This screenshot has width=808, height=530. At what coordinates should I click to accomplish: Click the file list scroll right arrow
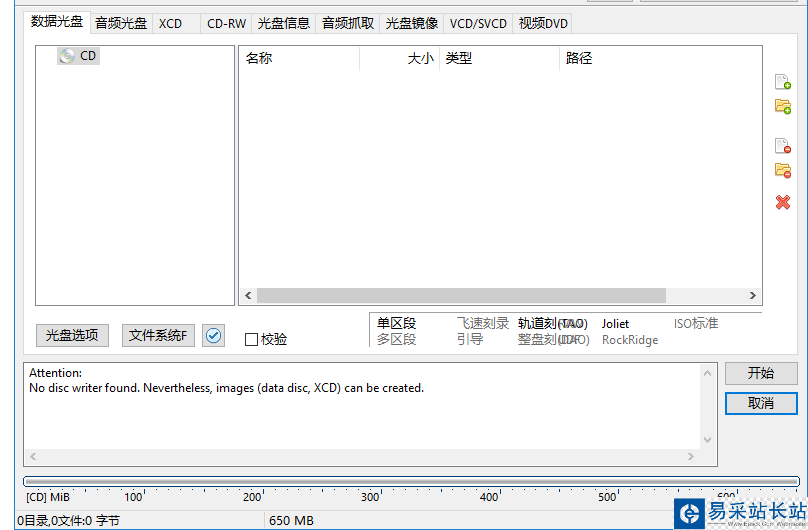753,296
